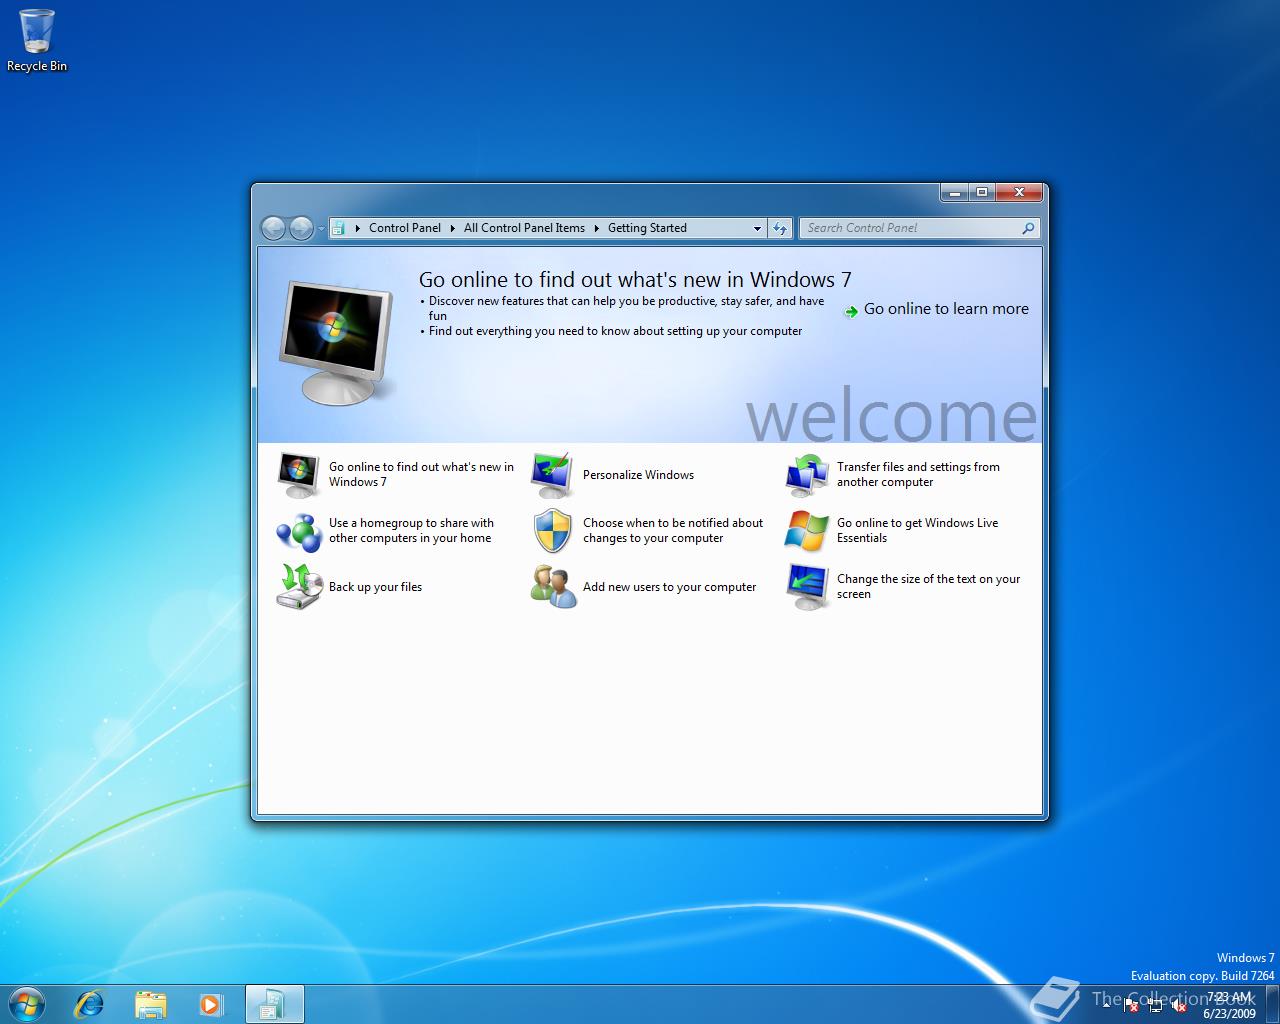Image resolution: width=1280 pixels, height=1024 pixels.
Task: Click the Transfer files and settings icon
Action: pyautogui.click(x=806, y=475)
